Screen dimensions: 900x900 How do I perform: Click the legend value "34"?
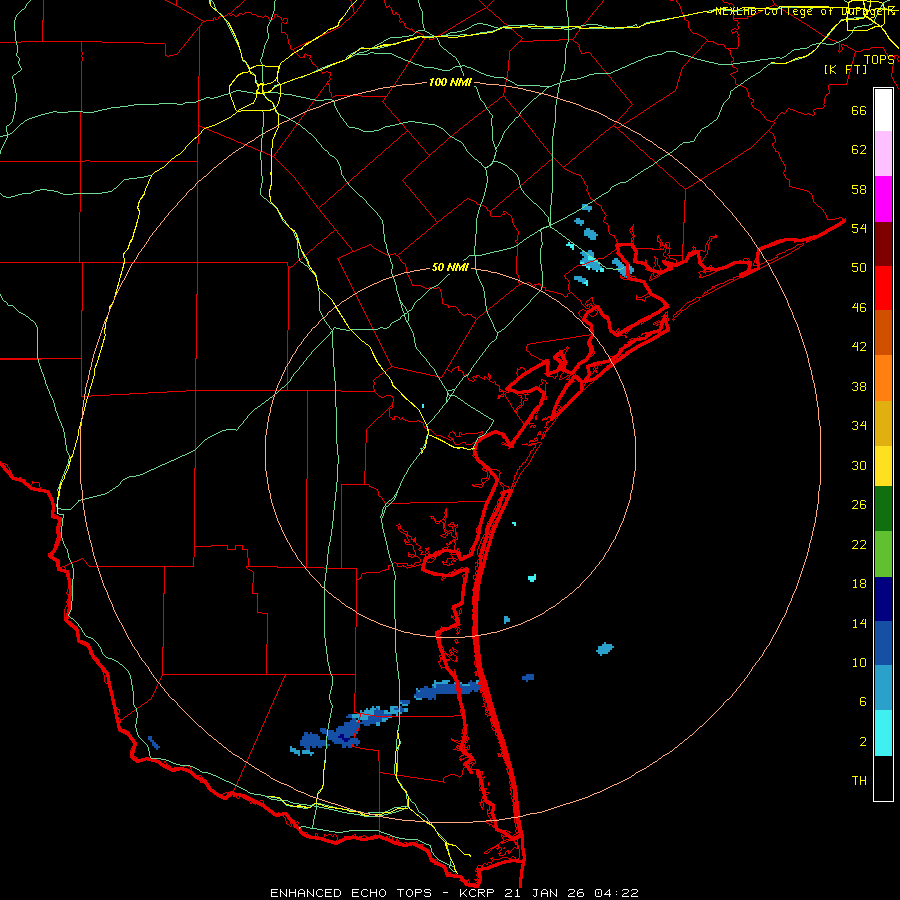coord(859,426)
